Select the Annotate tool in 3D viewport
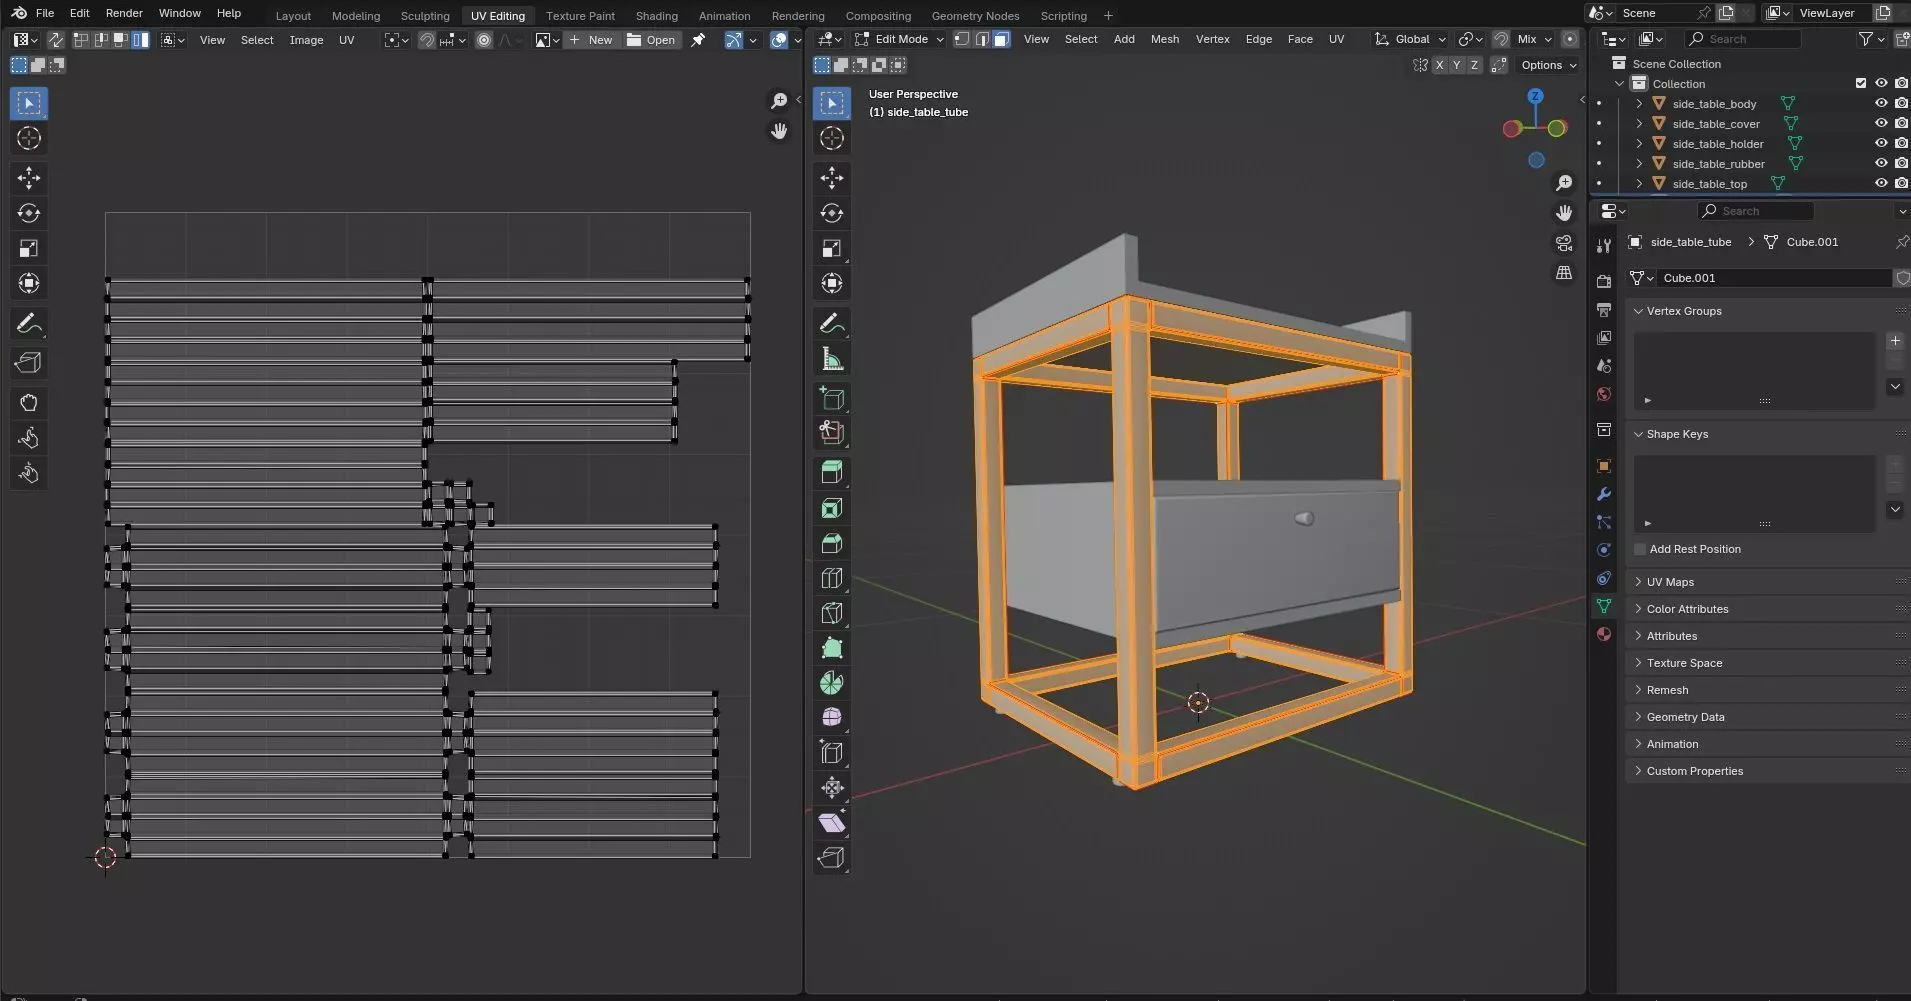Image resolution: width=1911 pixels, height=1001 pixels. (832, 324)
